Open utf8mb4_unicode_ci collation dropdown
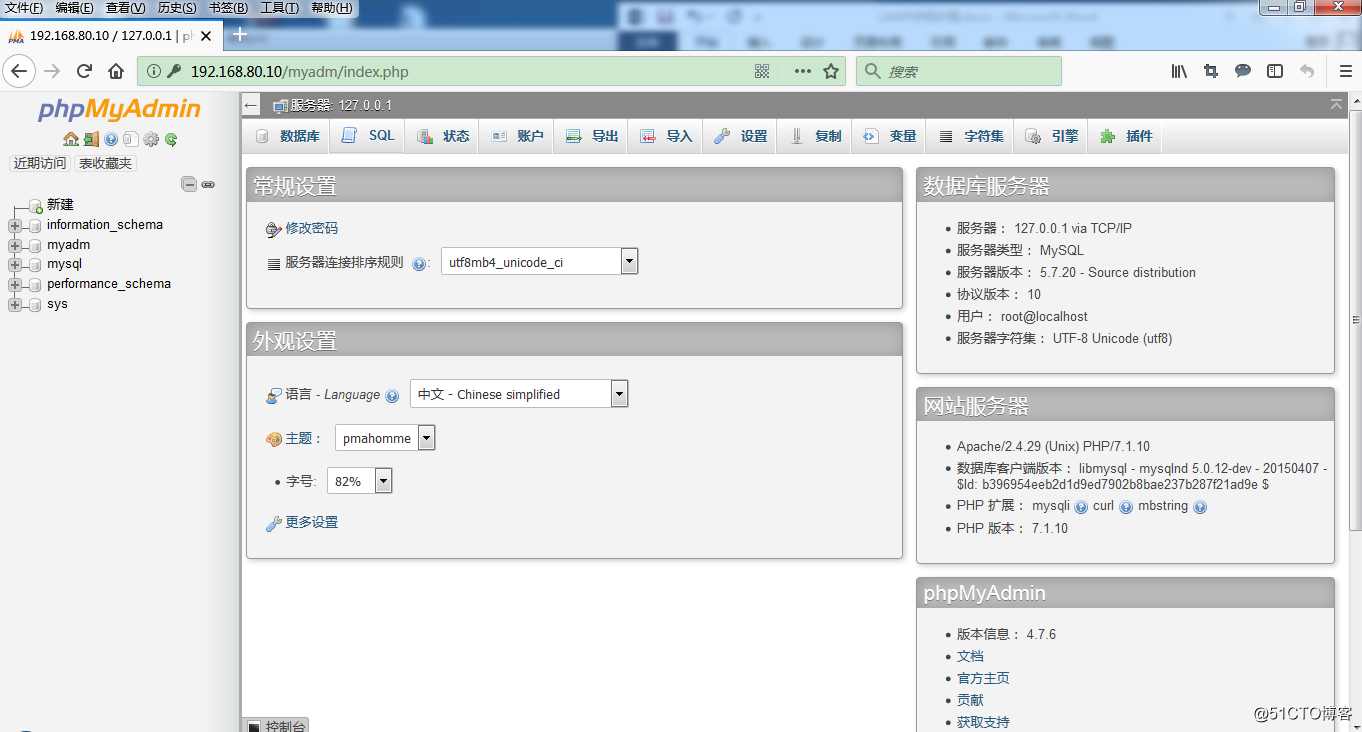The height and width of the screenshot is (732, 1362). (x=540, y=262)
